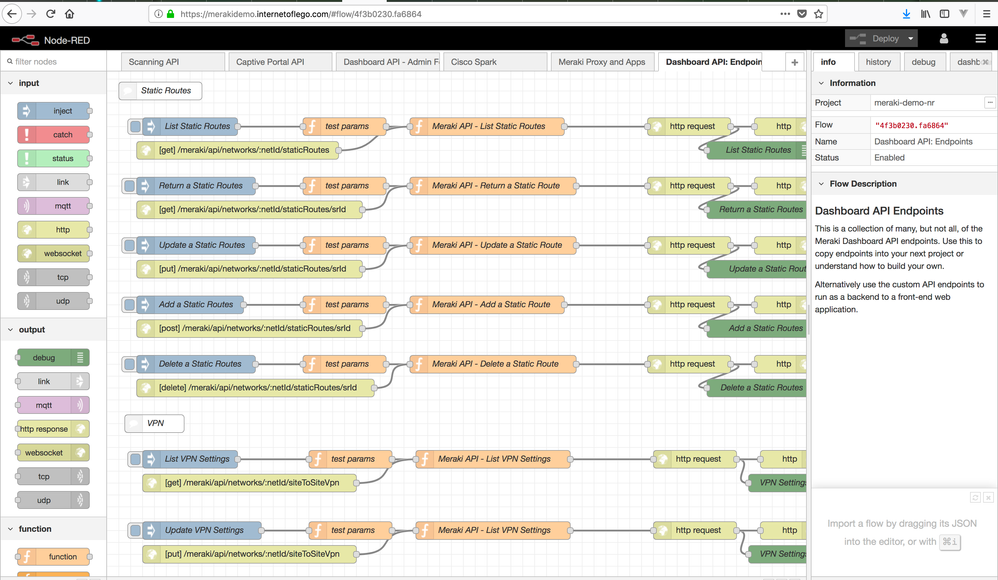Collapse the output palette category

(10, 329)
